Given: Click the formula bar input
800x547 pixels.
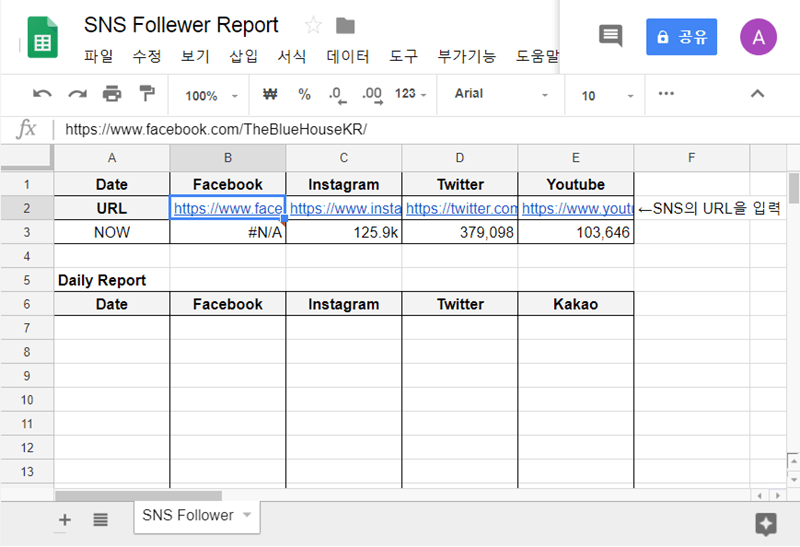Looking at the screenshot, I should 428,130.
